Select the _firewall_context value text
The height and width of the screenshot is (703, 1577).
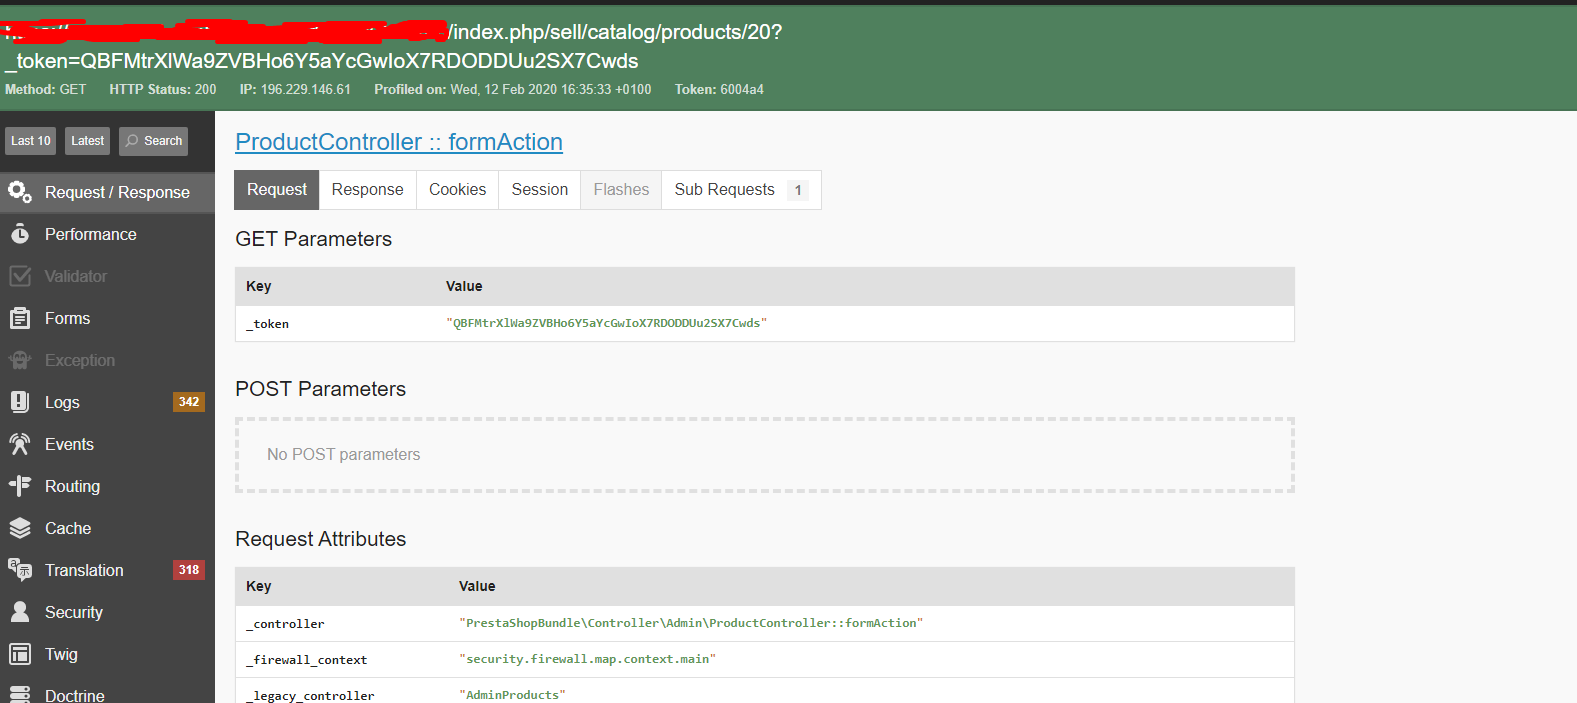click(587, 659)
